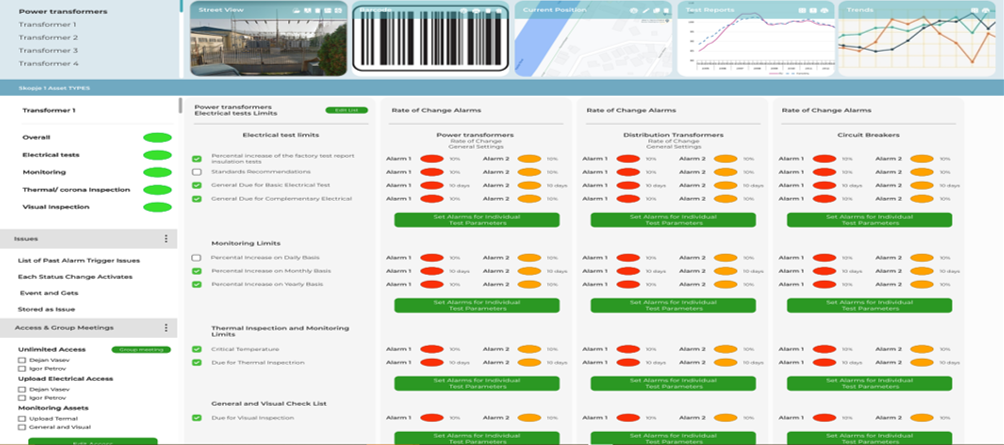Select Transformer 3 in the Power transformers list
Screen dimensions: 1004x445
click(48, 50)
